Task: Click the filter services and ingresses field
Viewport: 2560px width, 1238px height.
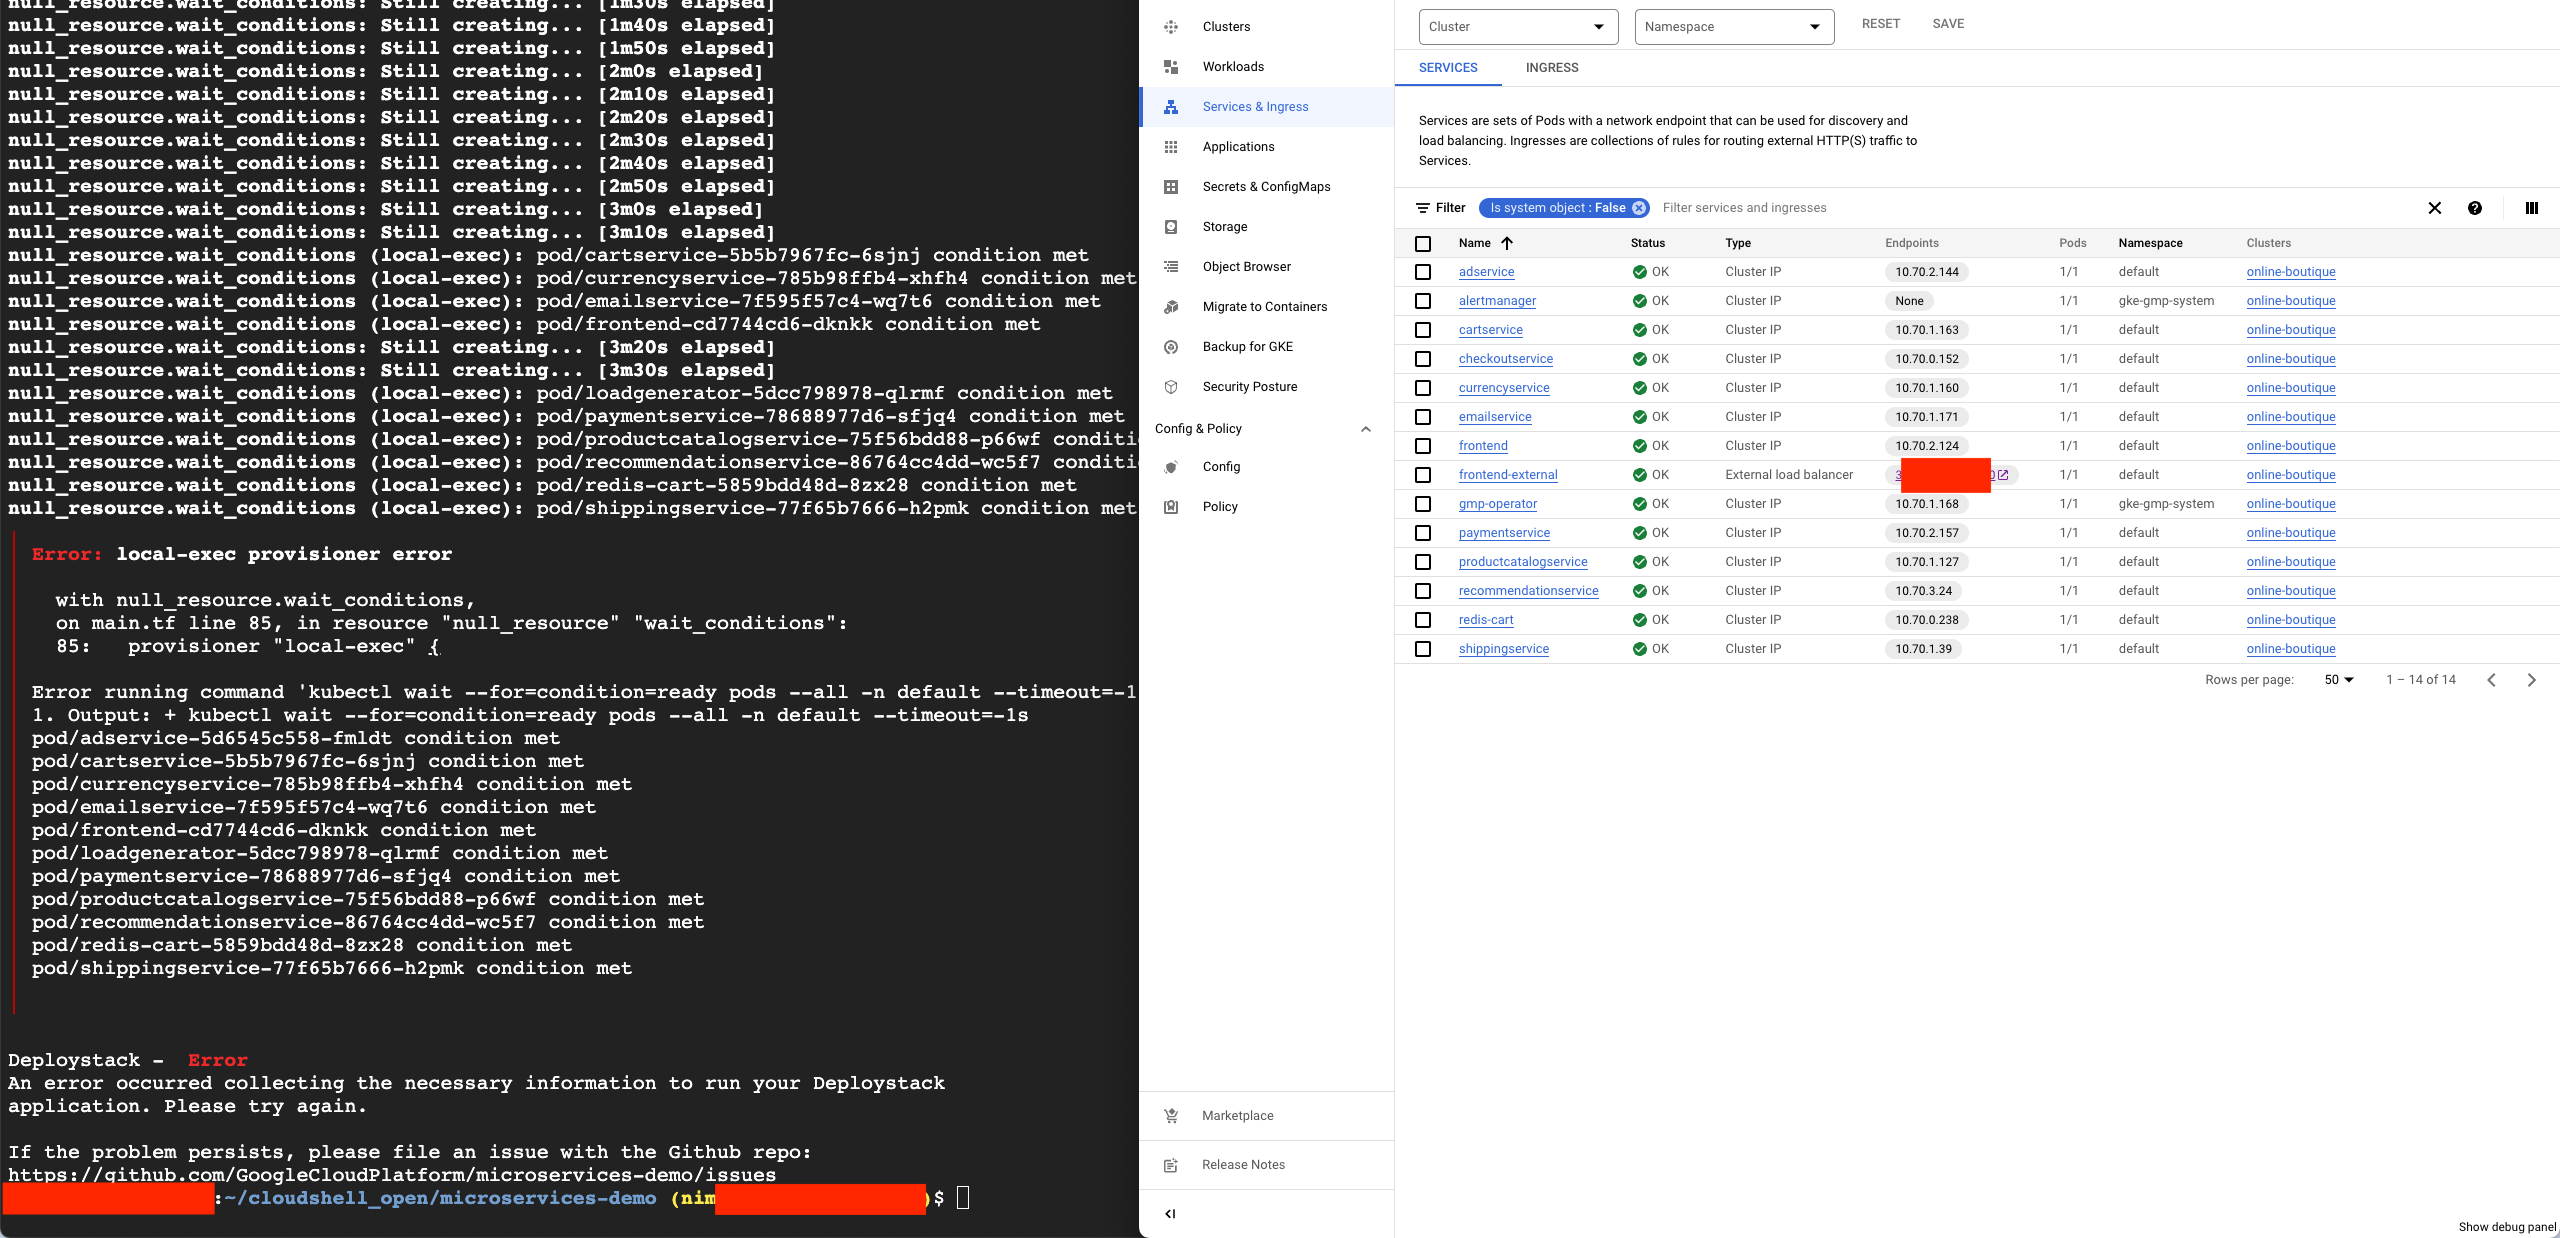Action: tap(1744, 208)
